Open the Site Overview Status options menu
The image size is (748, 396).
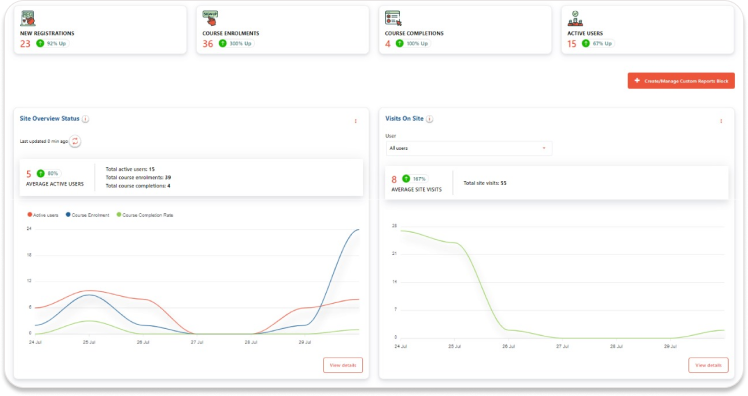pos(355,121)
